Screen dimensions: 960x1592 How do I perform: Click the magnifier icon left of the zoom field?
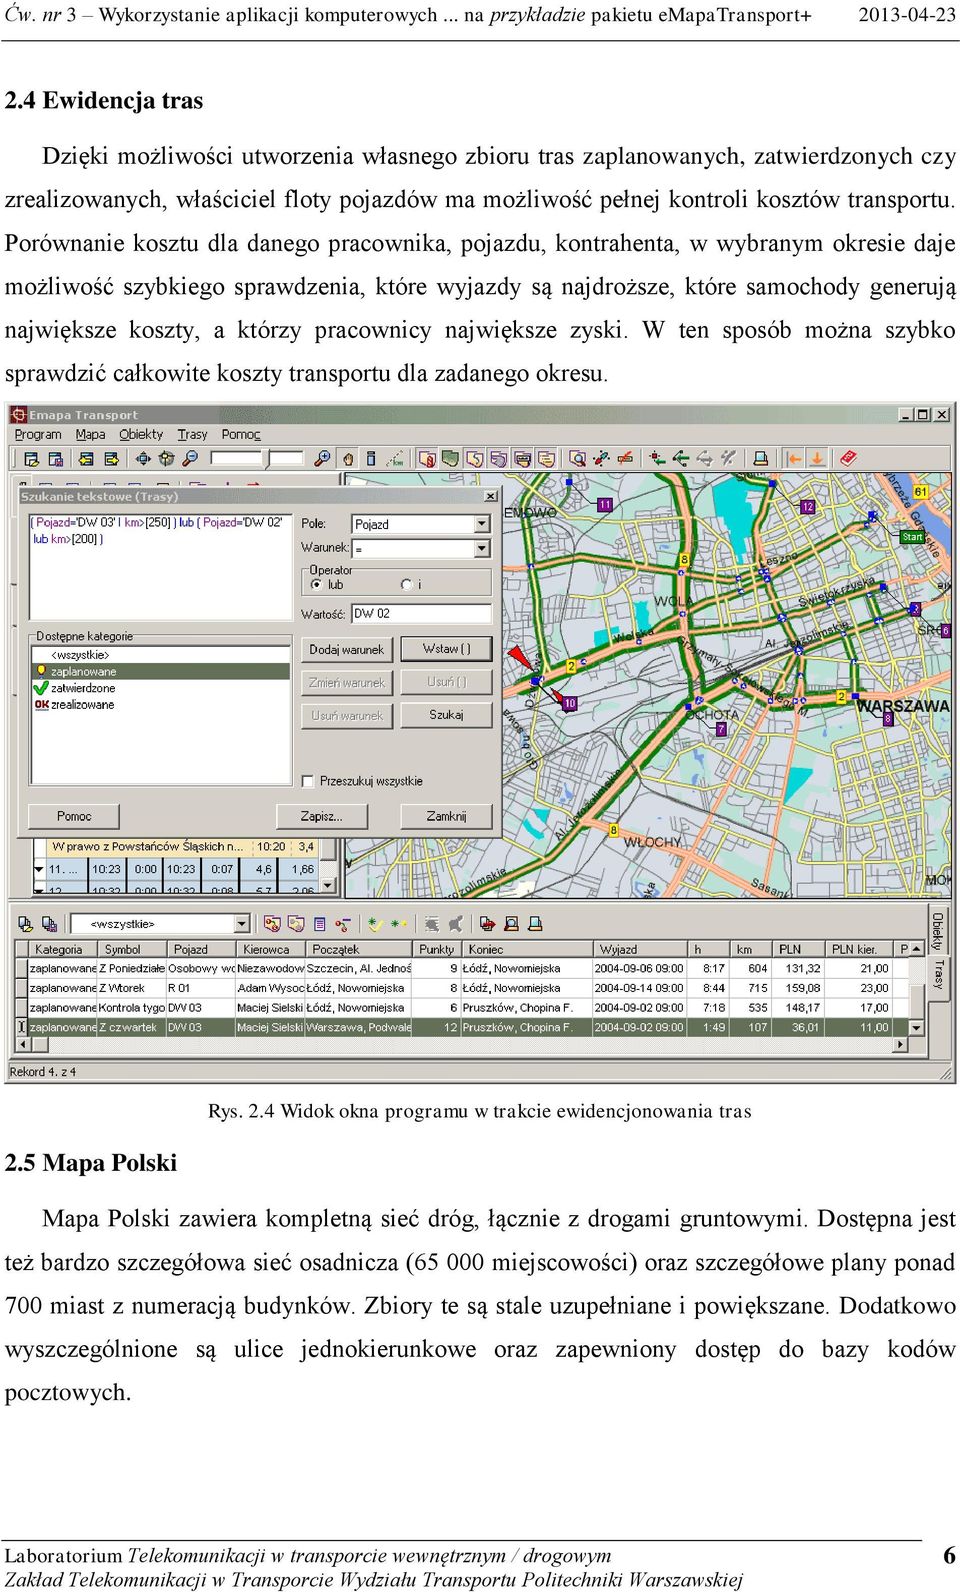pyautogui.click(x=190, y=459)
